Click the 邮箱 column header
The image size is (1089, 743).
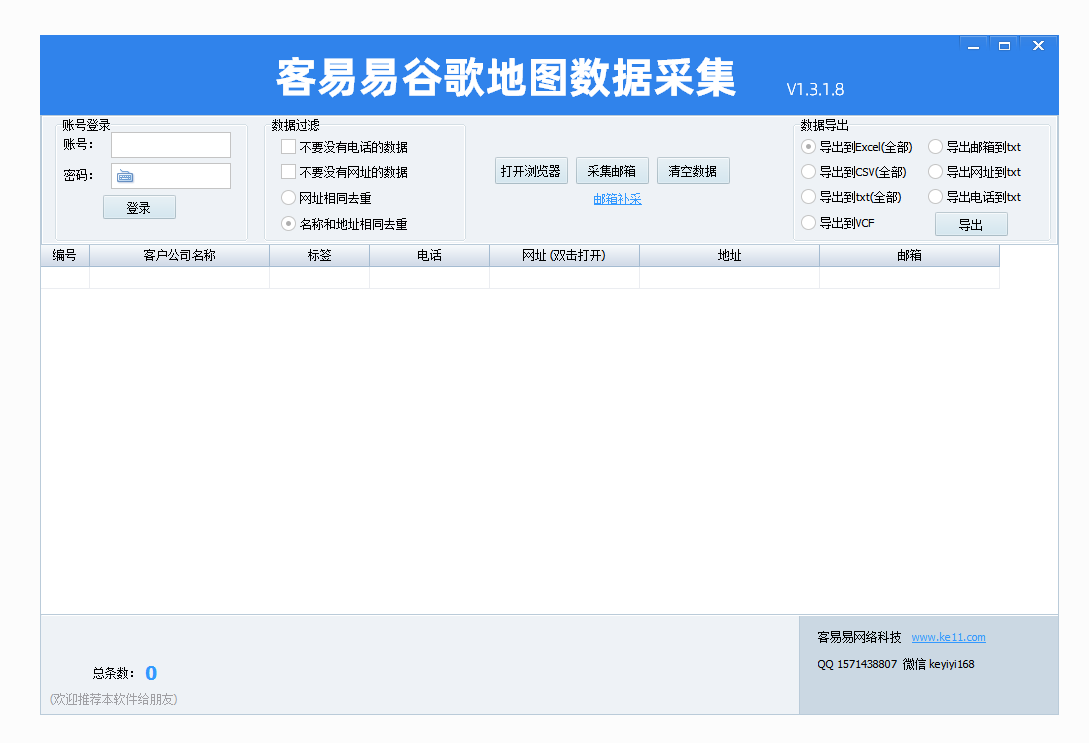pyautogui.click(x=909, y=256)
